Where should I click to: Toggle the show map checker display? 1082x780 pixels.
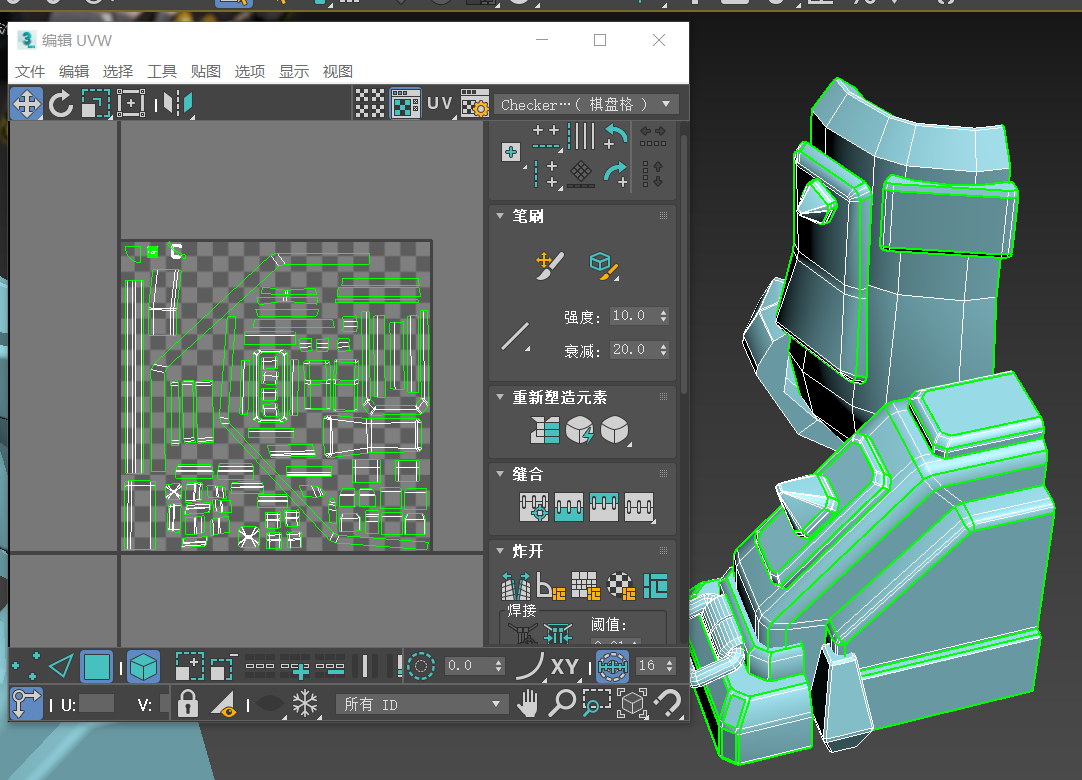tap(405, 104)
